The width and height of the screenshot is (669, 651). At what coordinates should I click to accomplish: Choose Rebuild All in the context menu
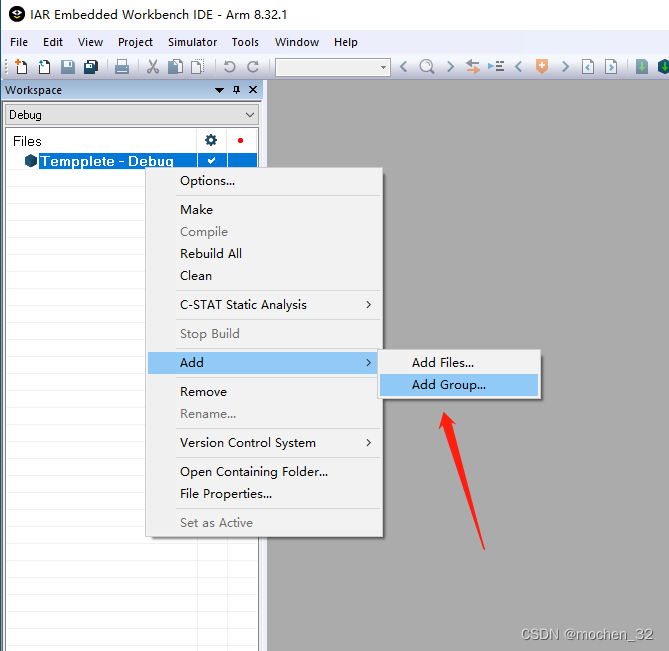click(x=263, y=253)
